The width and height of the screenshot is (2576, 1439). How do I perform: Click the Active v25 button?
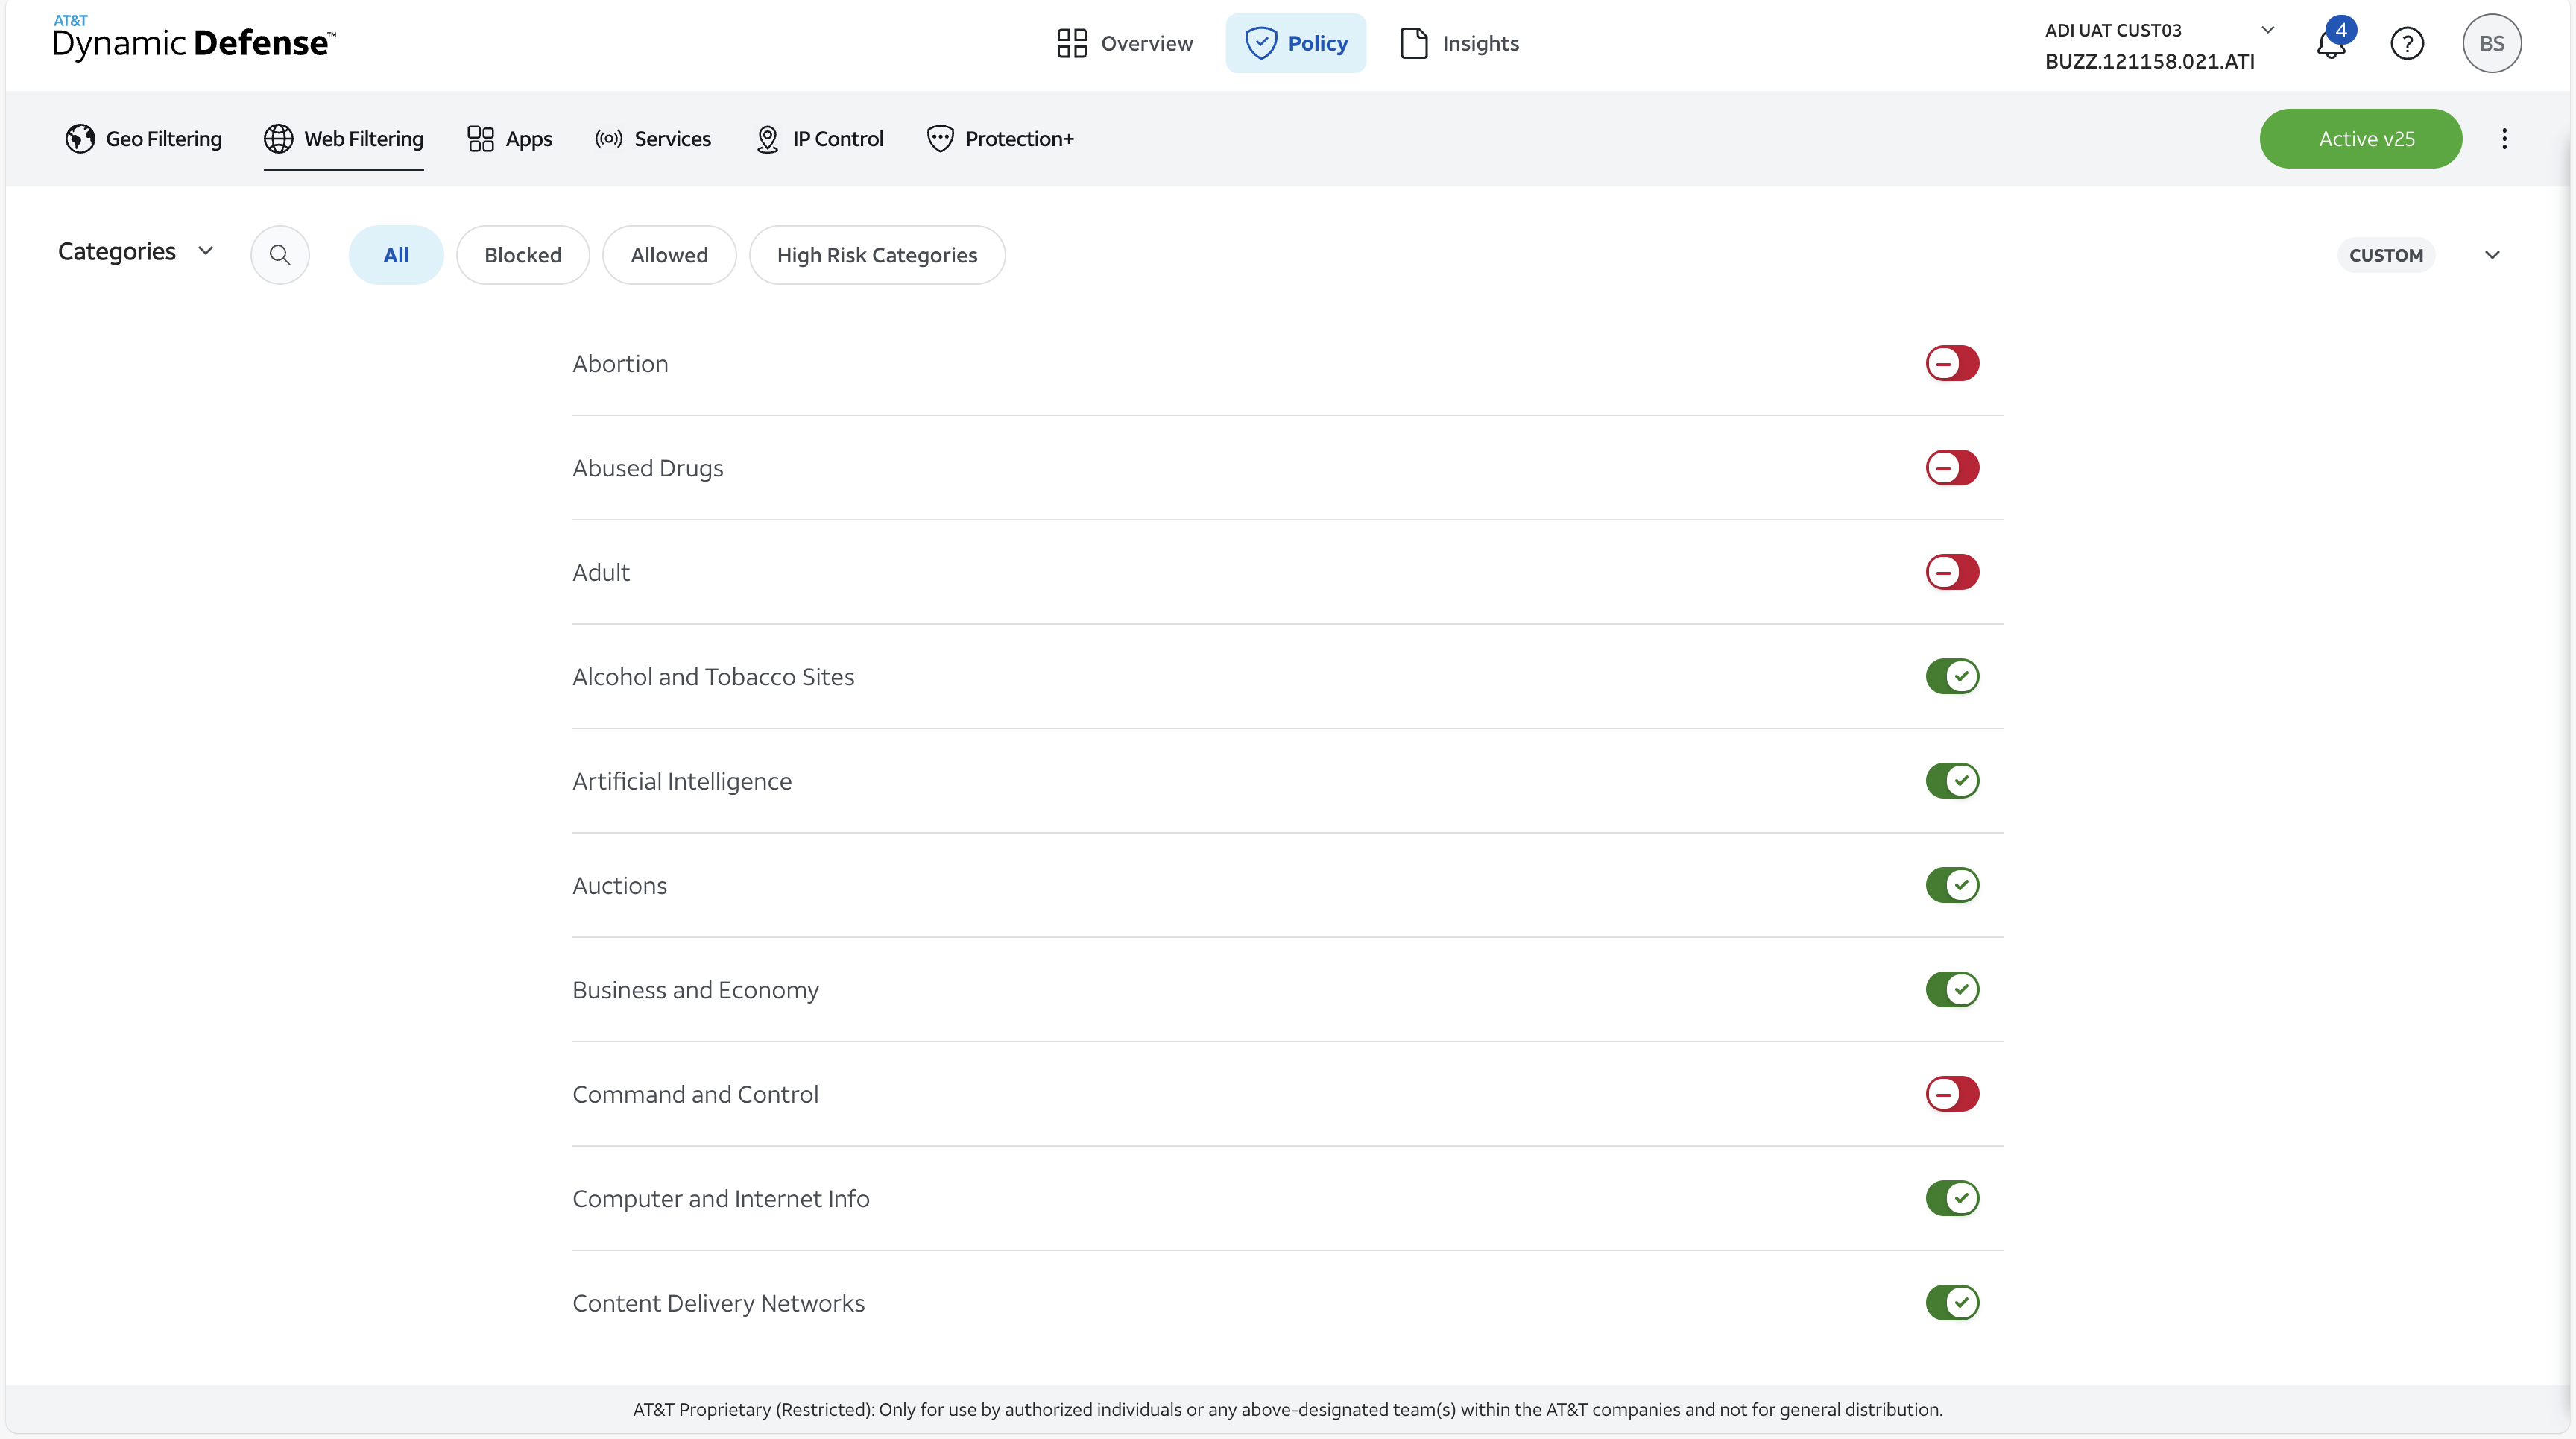point(2360,139)
